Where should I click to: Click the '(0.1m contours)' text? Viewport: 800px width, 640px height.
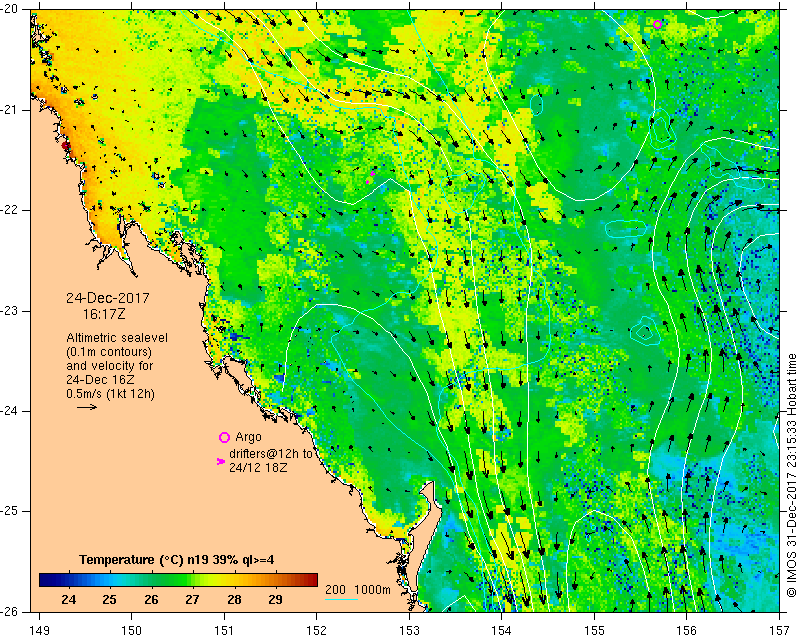(x=109, y=352)
